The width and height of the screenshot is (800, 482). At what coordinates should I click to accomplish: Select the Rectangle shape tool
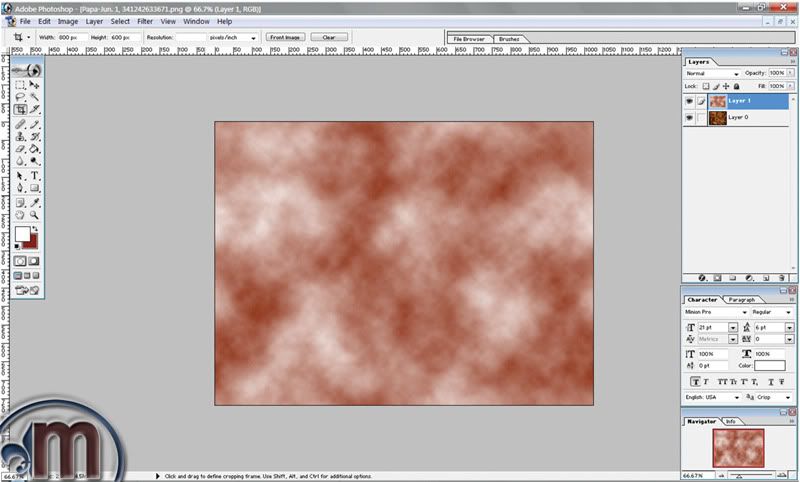click(x=34, y=188)
